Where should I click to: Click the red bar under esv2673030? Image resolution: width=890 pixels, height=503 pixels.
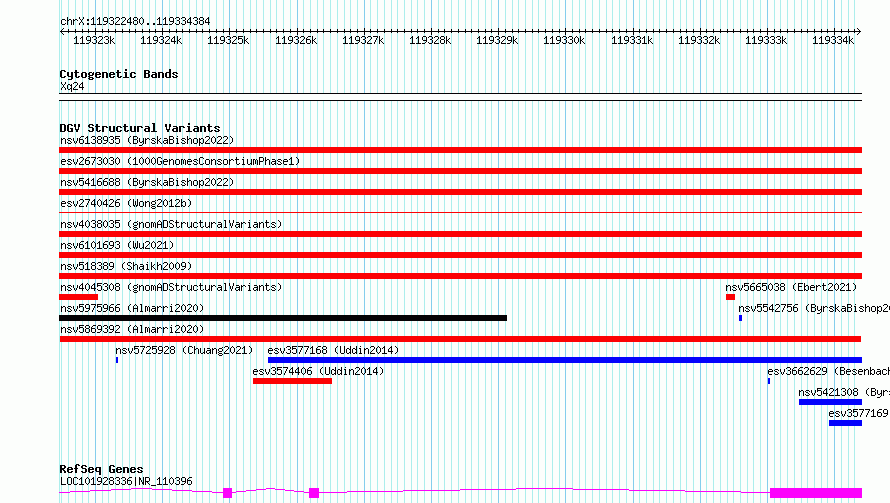coord(460,171)
